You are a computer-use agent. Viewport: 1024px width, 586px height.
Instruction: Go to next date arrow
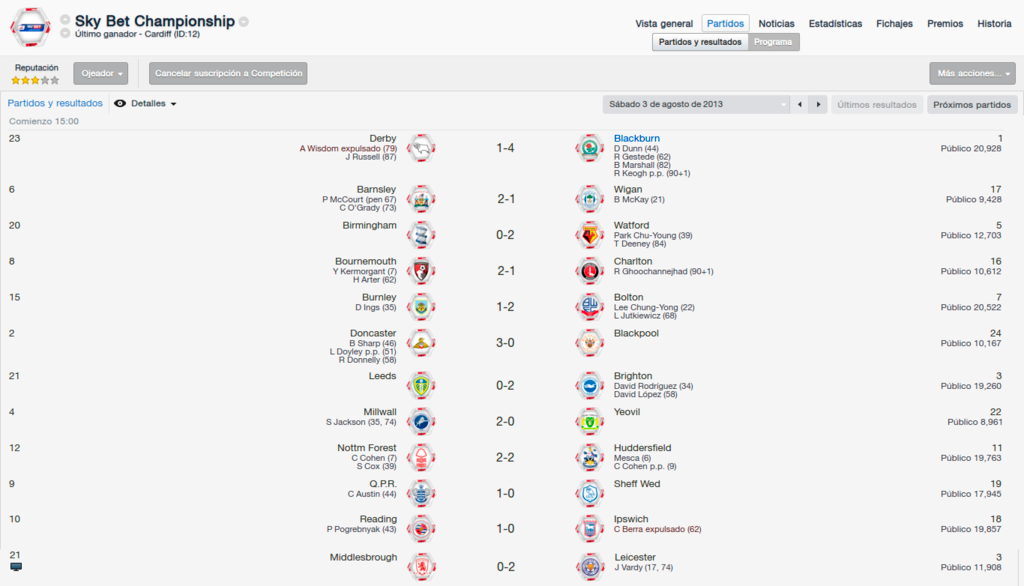click(818, 105)
